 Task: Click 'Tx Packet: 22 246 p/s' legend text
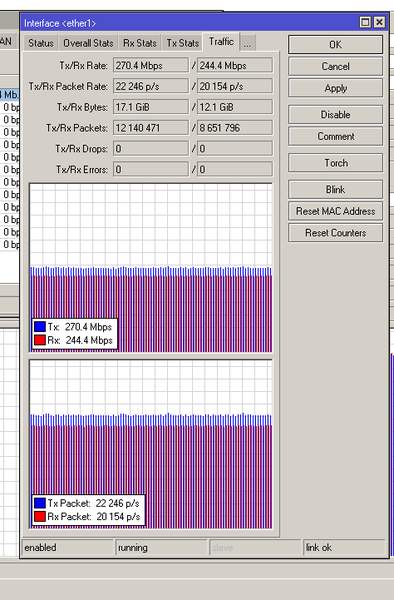pos(94,503)
